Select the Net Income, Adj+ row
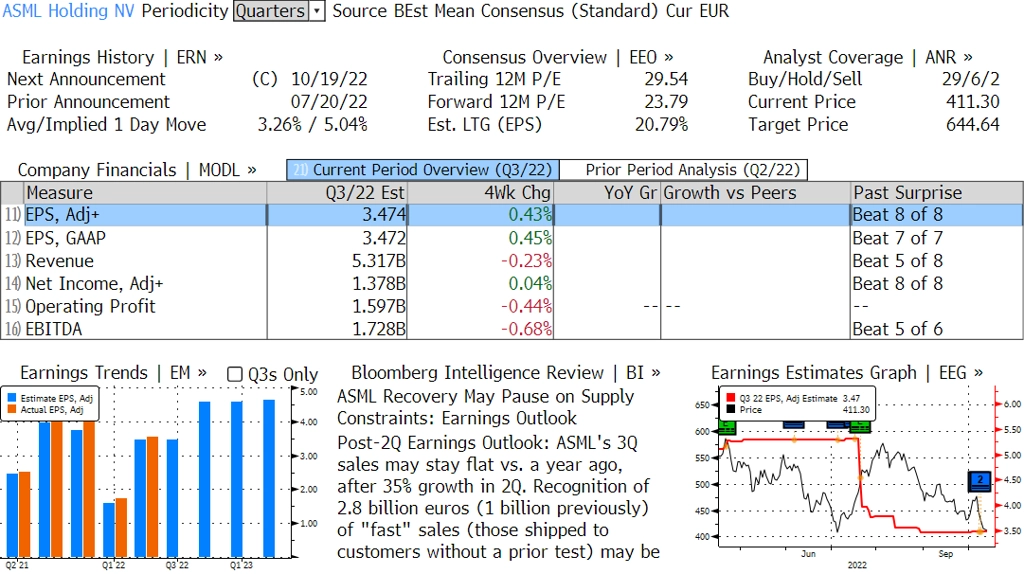Screen dimensions: 1024x574 point(511,283)
